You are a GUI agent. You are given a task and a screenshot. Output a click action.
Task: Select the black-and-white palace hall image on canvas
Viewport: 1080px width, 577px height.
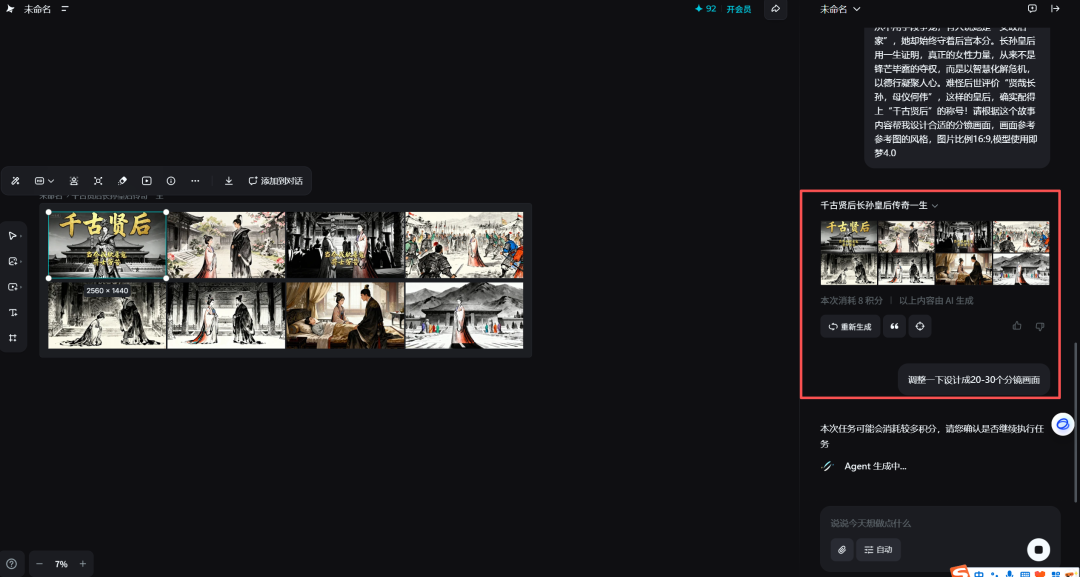(345, 244)
